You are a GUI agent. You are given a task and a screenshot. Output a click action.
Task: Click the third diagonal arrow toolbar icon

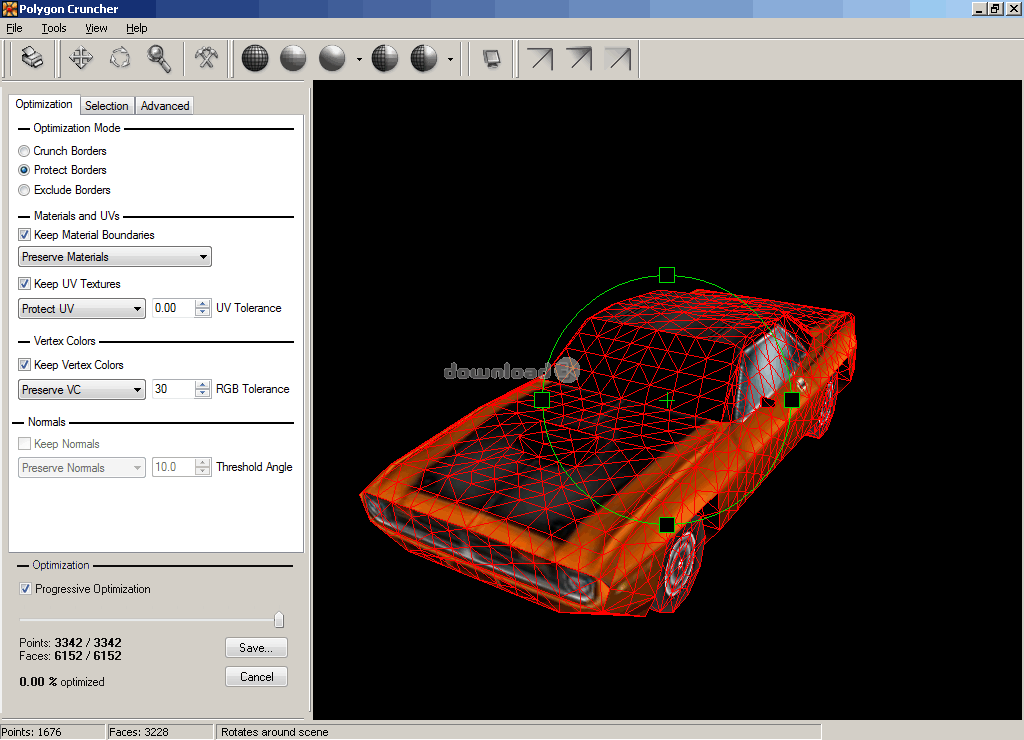coord(618,58)
